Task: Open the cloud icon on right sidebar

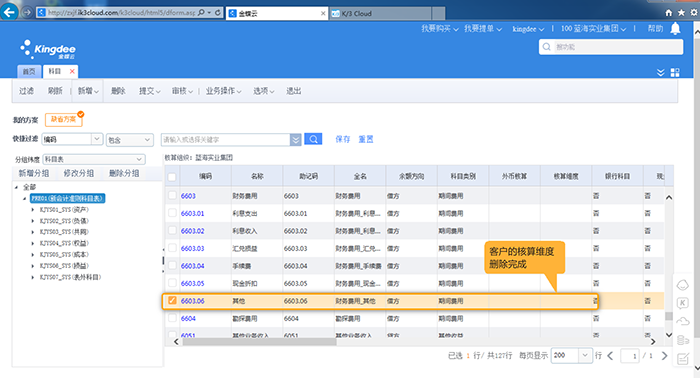Action: pos(683,321)
